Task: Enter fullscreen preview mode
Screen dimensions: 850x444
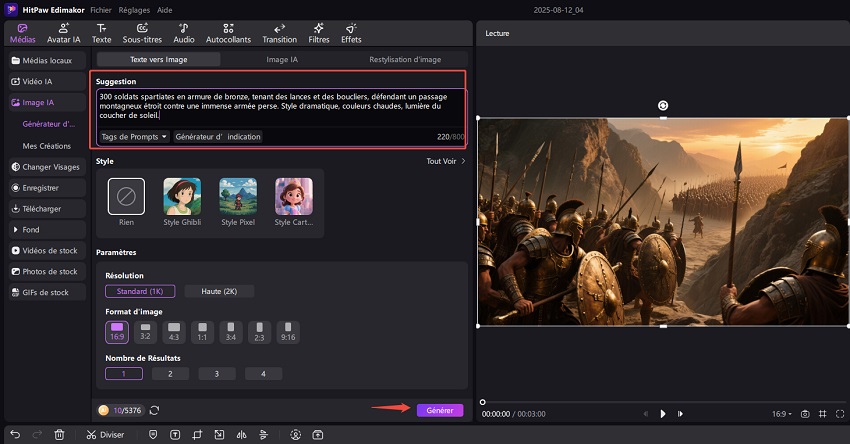Action: click(840, 414)
